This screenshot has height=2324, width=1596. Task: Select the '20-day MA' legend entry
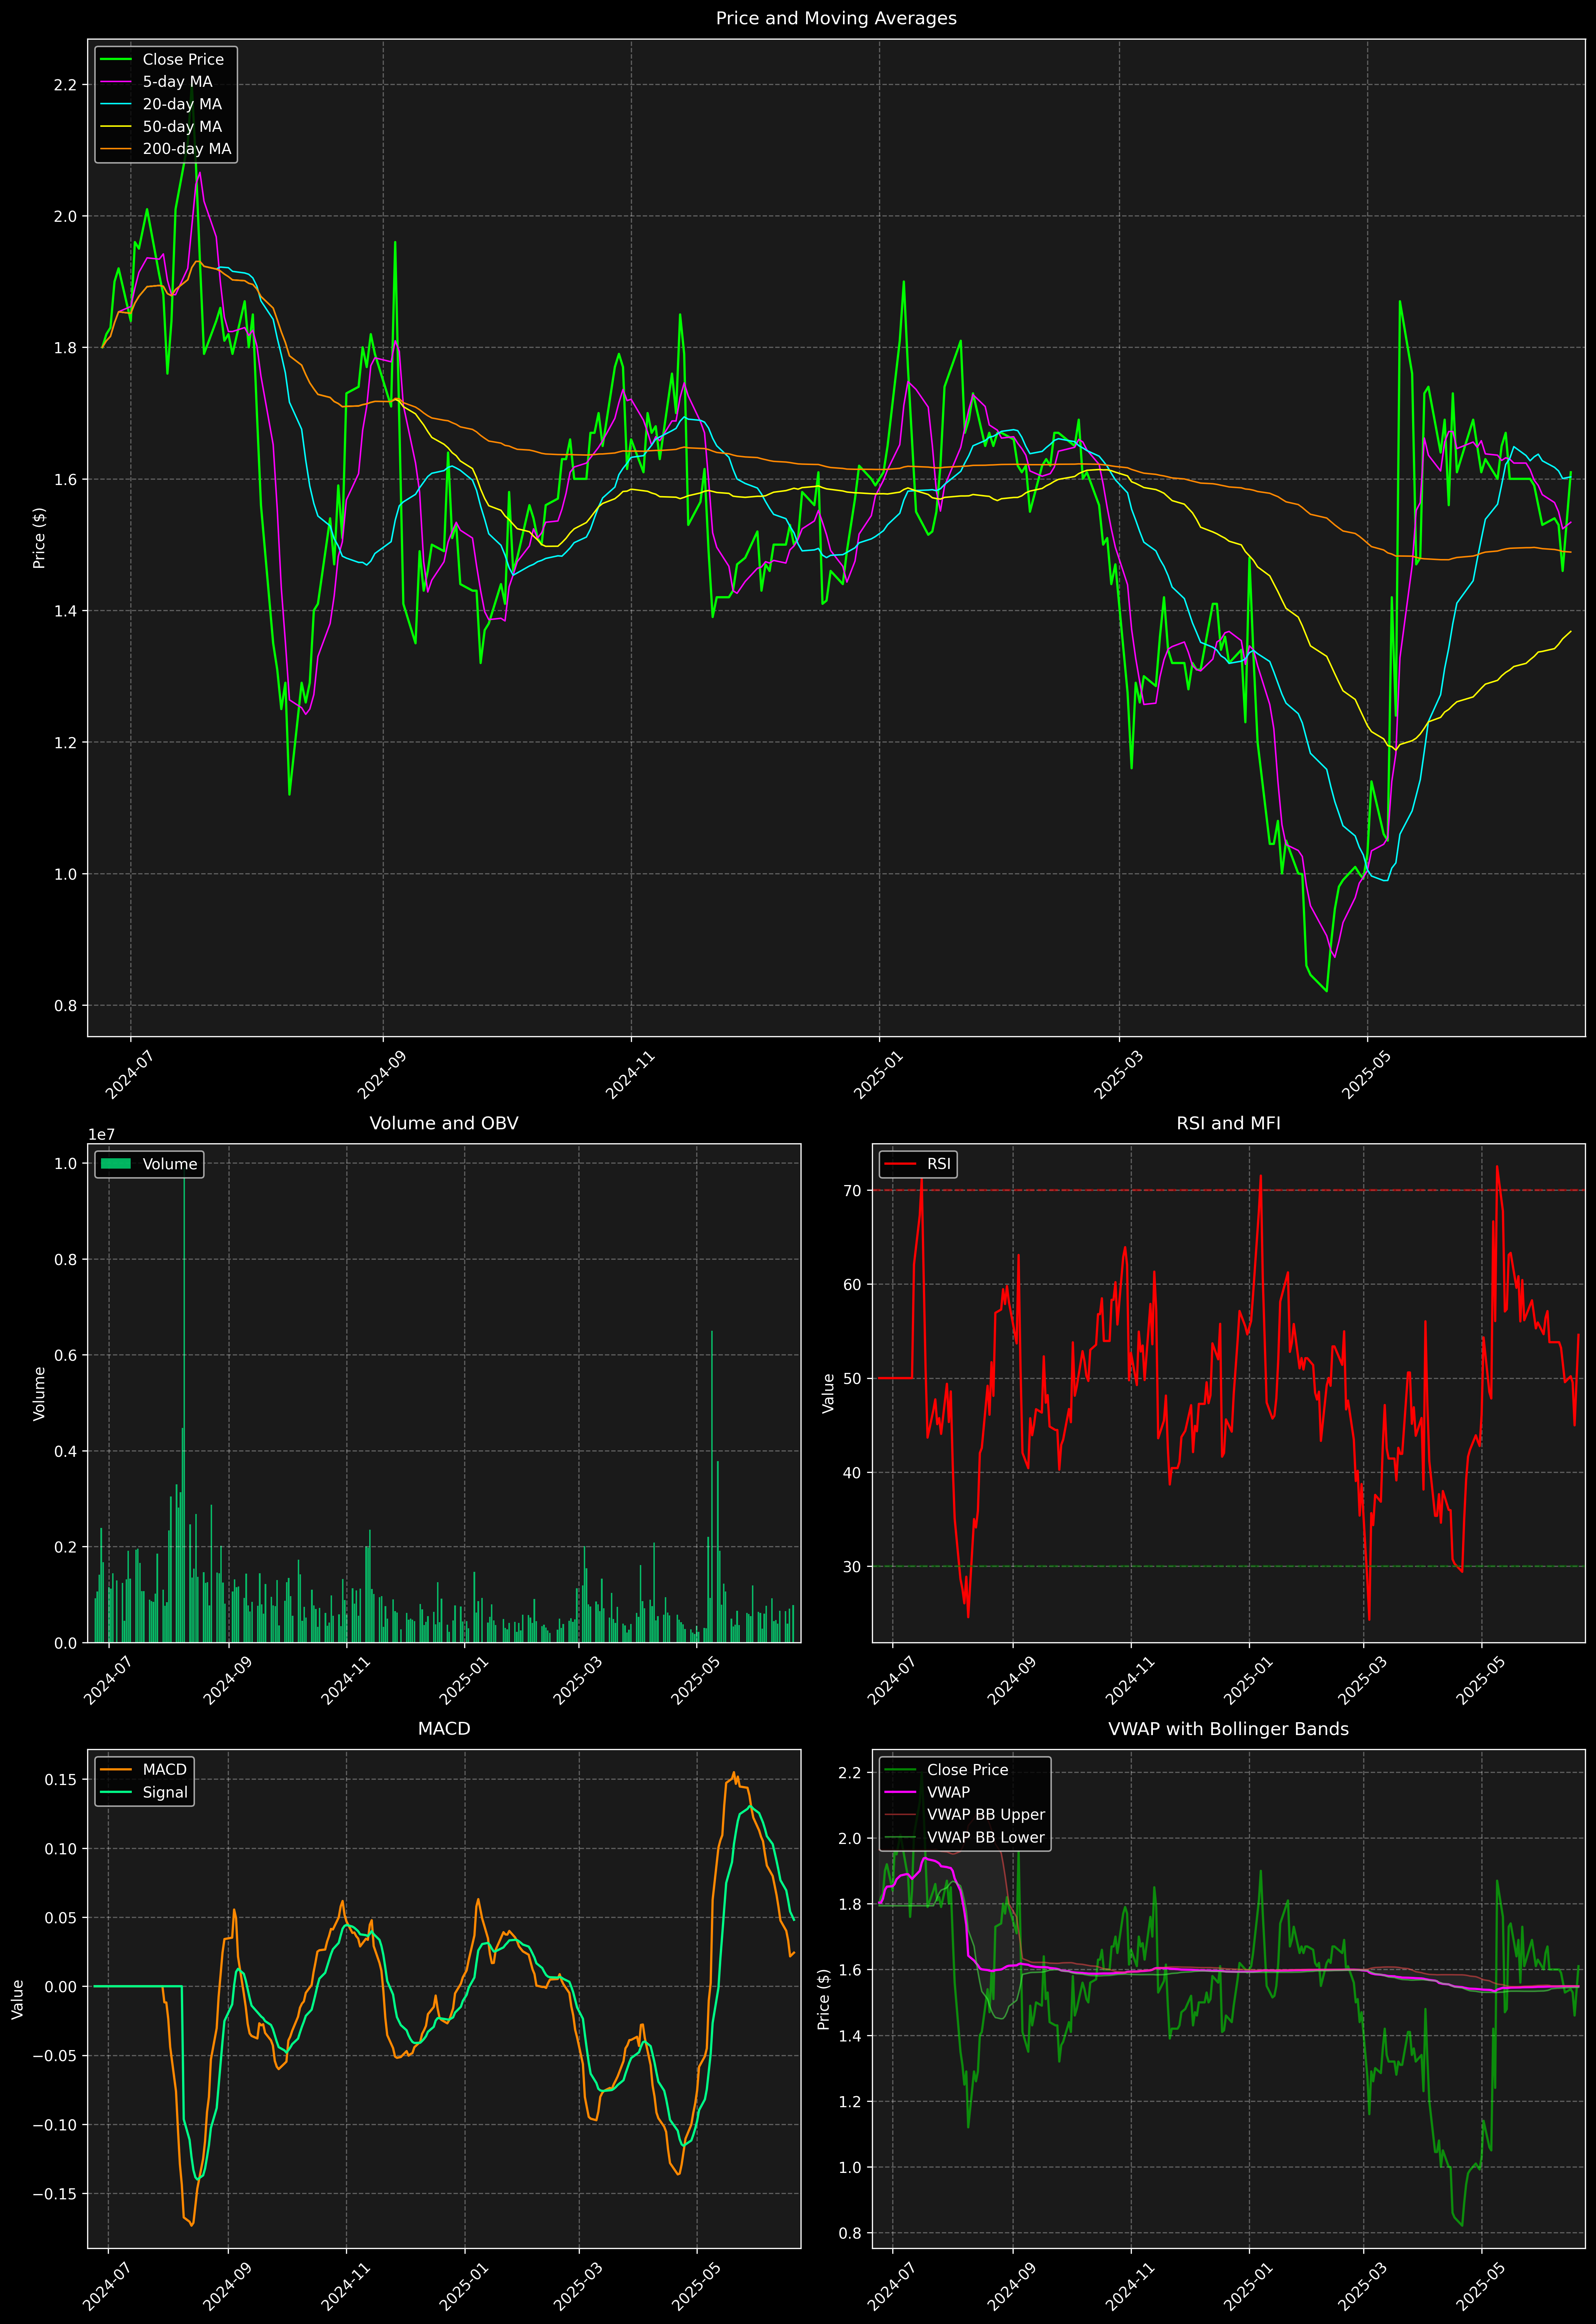pos(182,104)
